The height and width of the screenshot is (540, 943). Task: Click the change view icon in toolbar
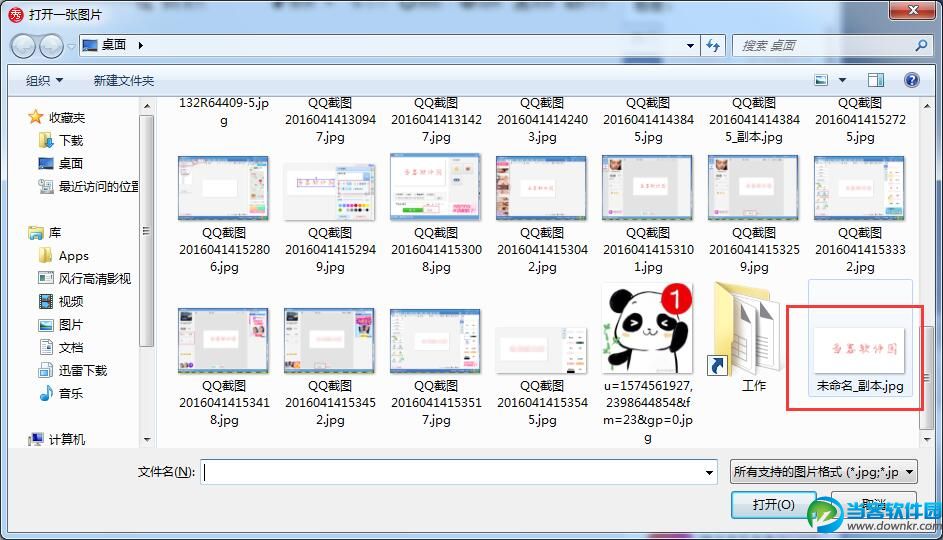point(822,80)
